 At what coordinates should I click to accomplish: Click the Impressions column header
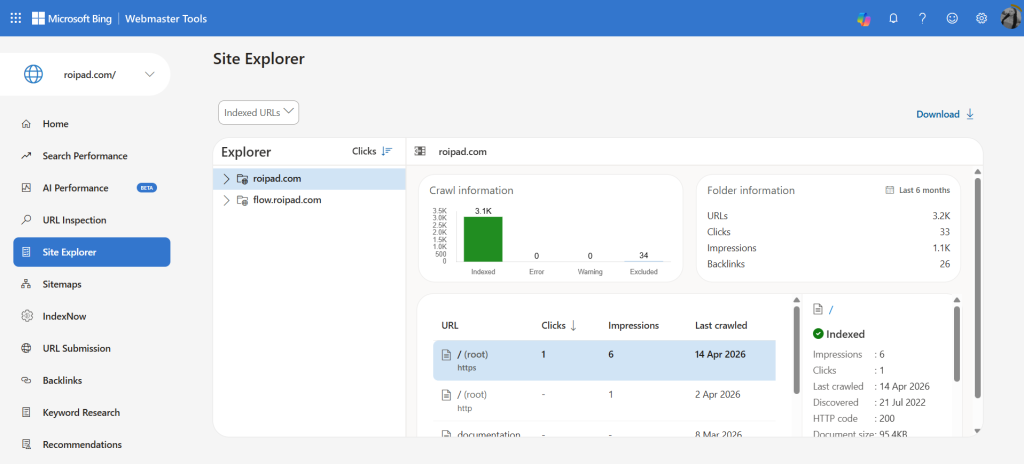click(x=633, y=325)
